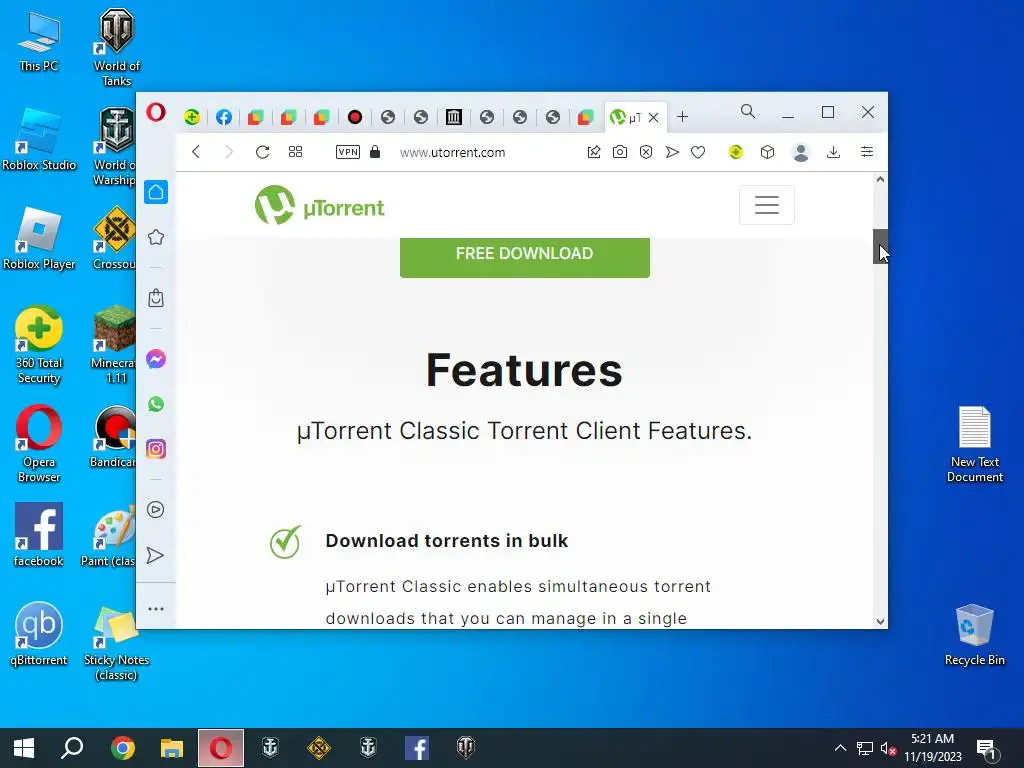Open a new tab with plus button

pos(682,117)
